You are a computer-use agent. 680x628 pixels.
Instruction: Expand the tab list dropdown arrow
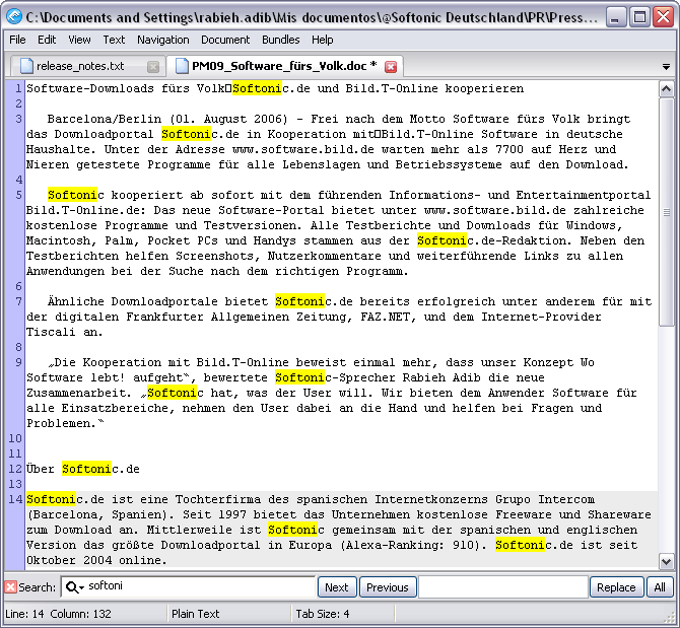tap(666, 67)
